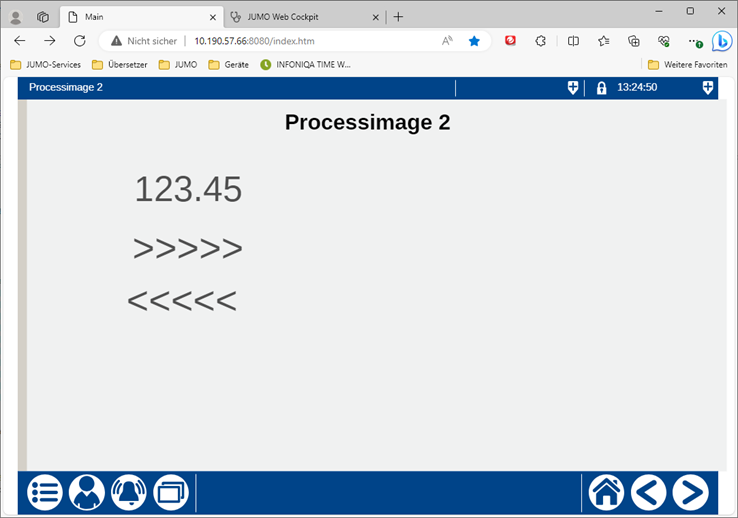Click the shield icon right of clock

[708, 88]
